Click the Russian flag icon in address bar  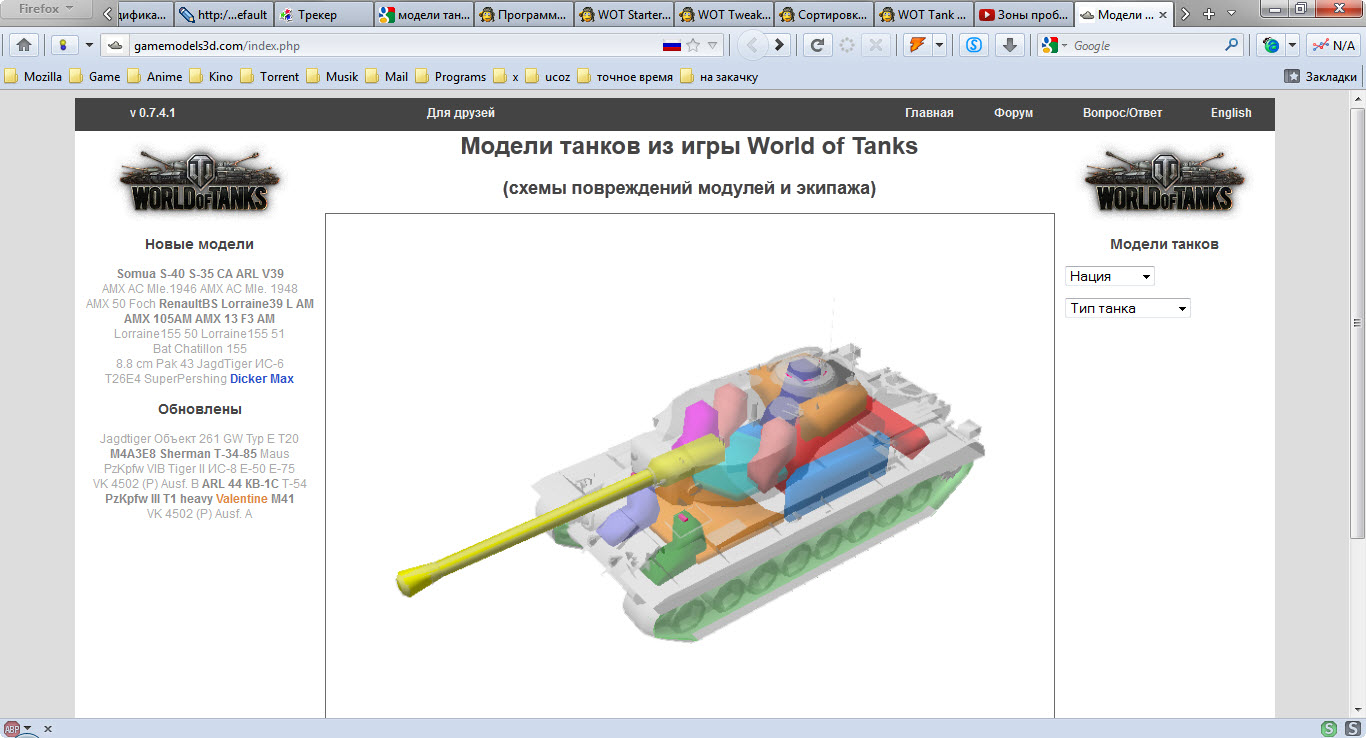(672, 45)
